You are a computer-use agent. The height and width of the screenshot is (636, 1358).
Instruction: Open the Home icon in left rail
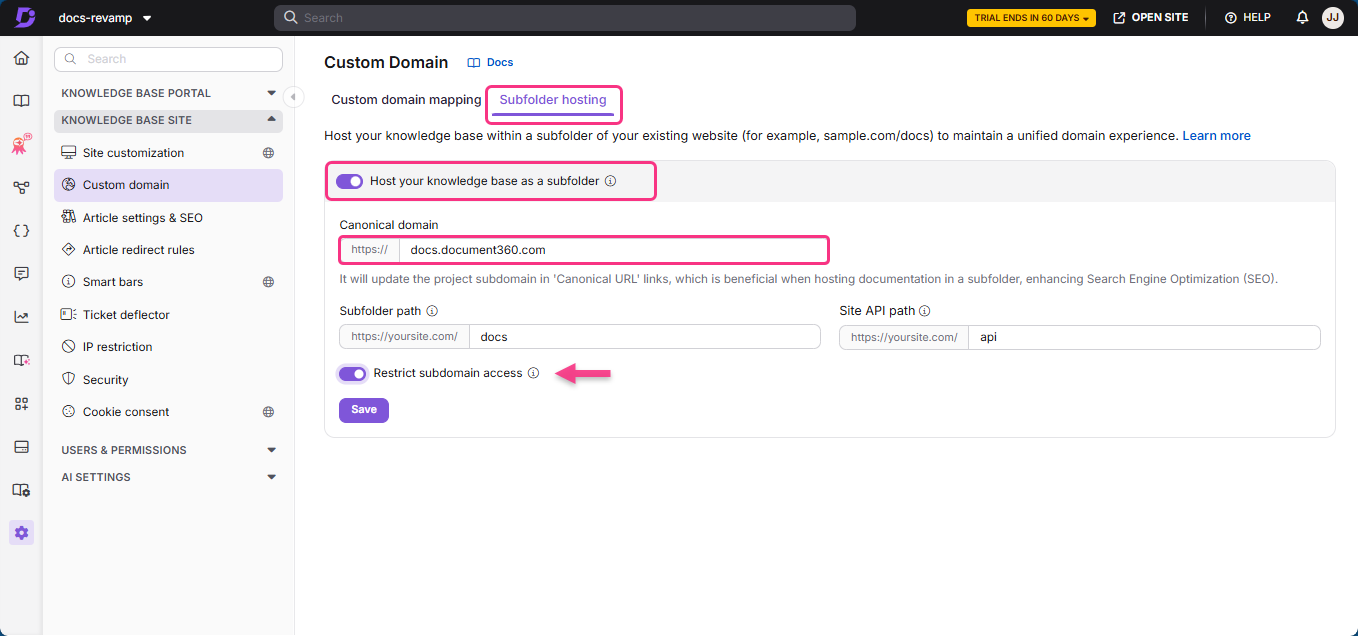pos(21,58)
